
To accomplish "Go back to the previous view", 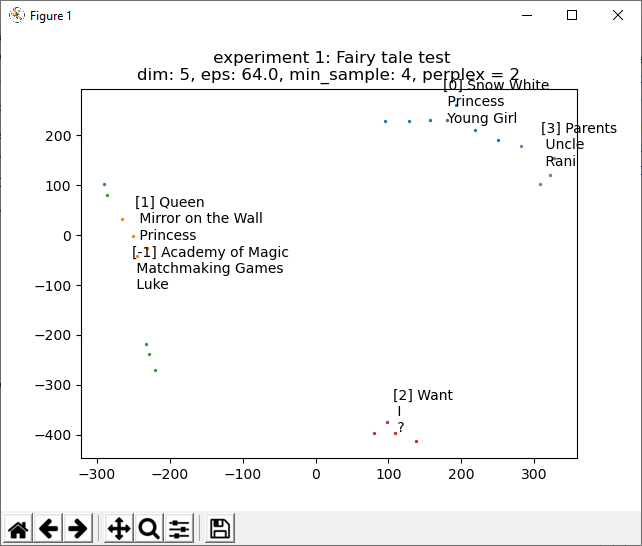I will coord(48,529).
